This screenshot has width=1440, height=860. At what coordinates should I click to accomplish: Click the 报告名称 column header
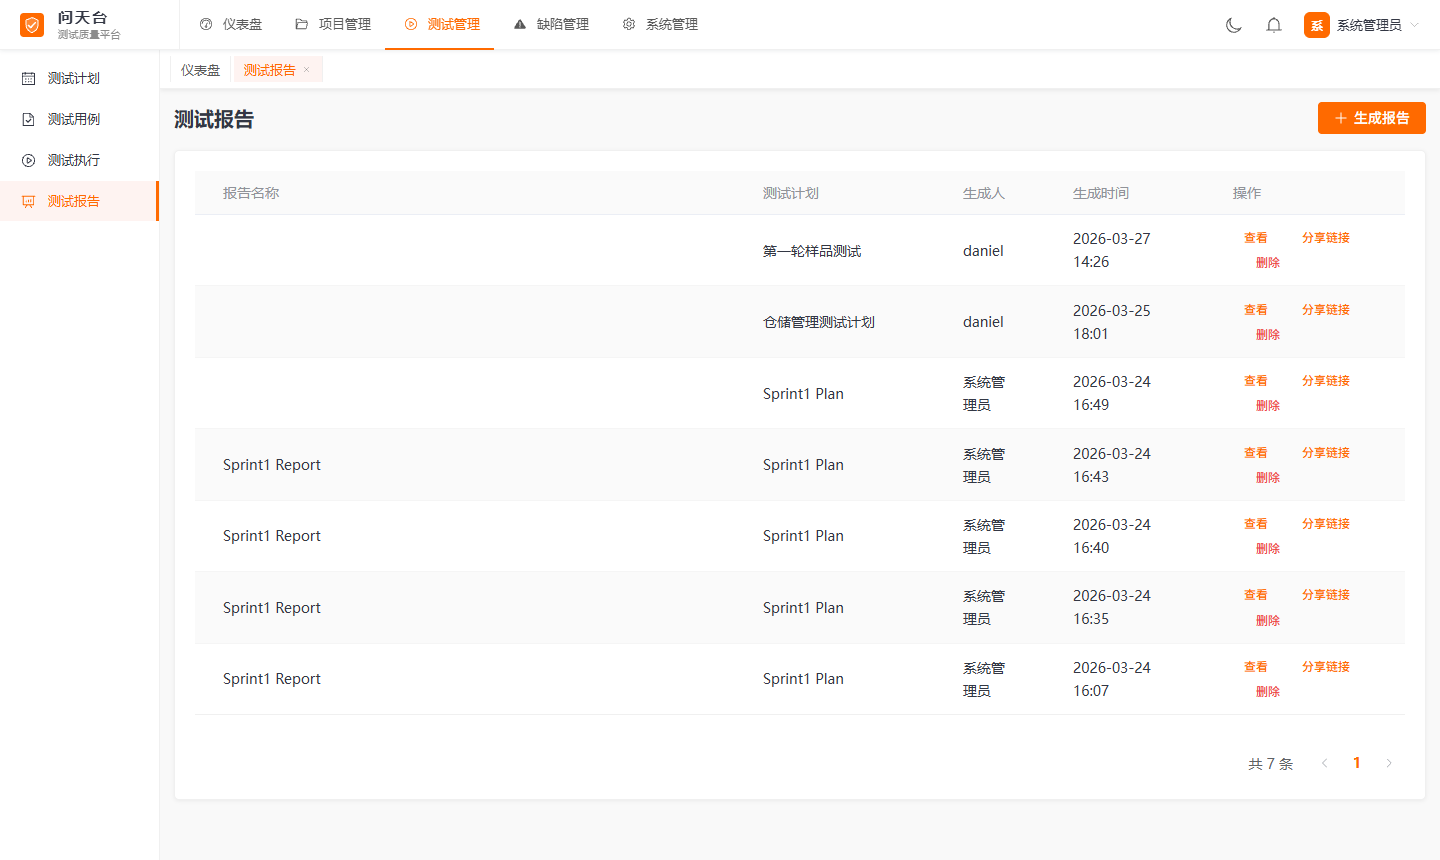251,193
